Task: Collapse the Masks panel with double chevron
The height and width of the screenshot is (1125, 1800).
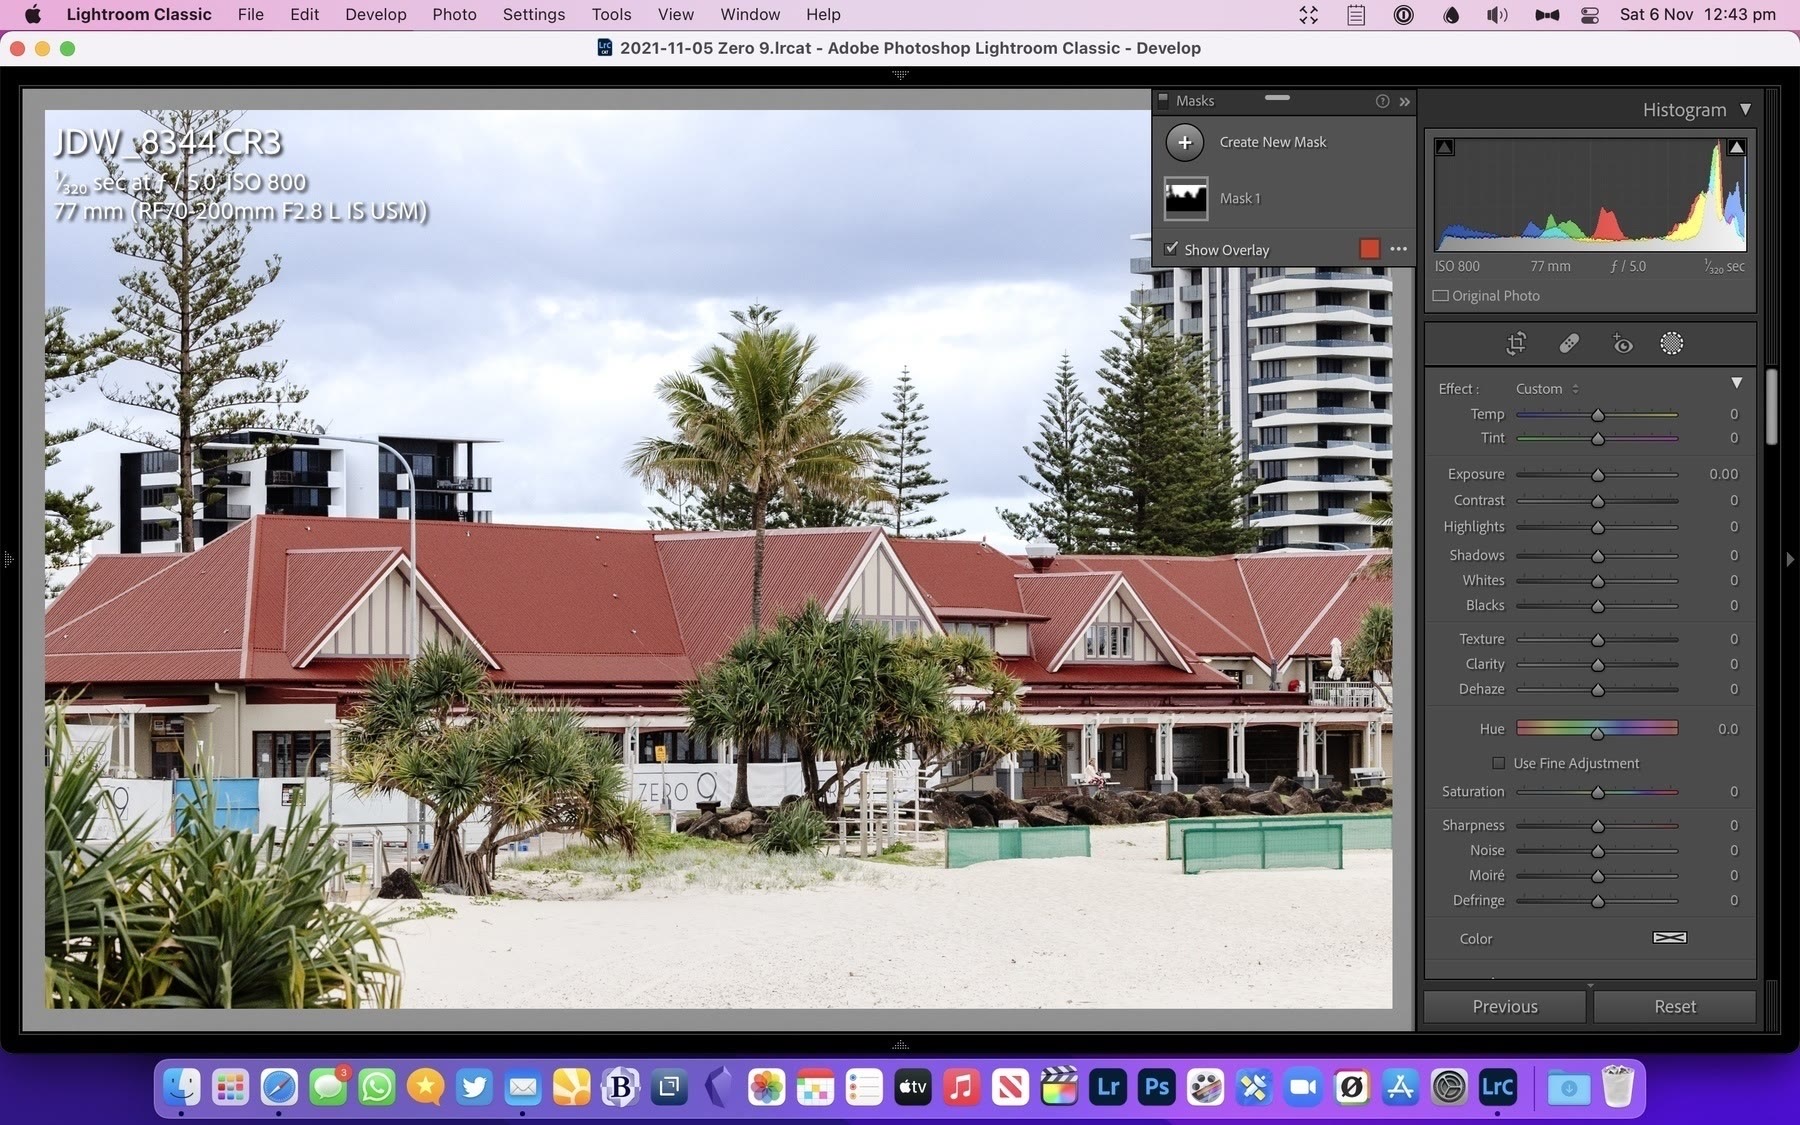Action: pyautogui.click(x=1404, y=101)
